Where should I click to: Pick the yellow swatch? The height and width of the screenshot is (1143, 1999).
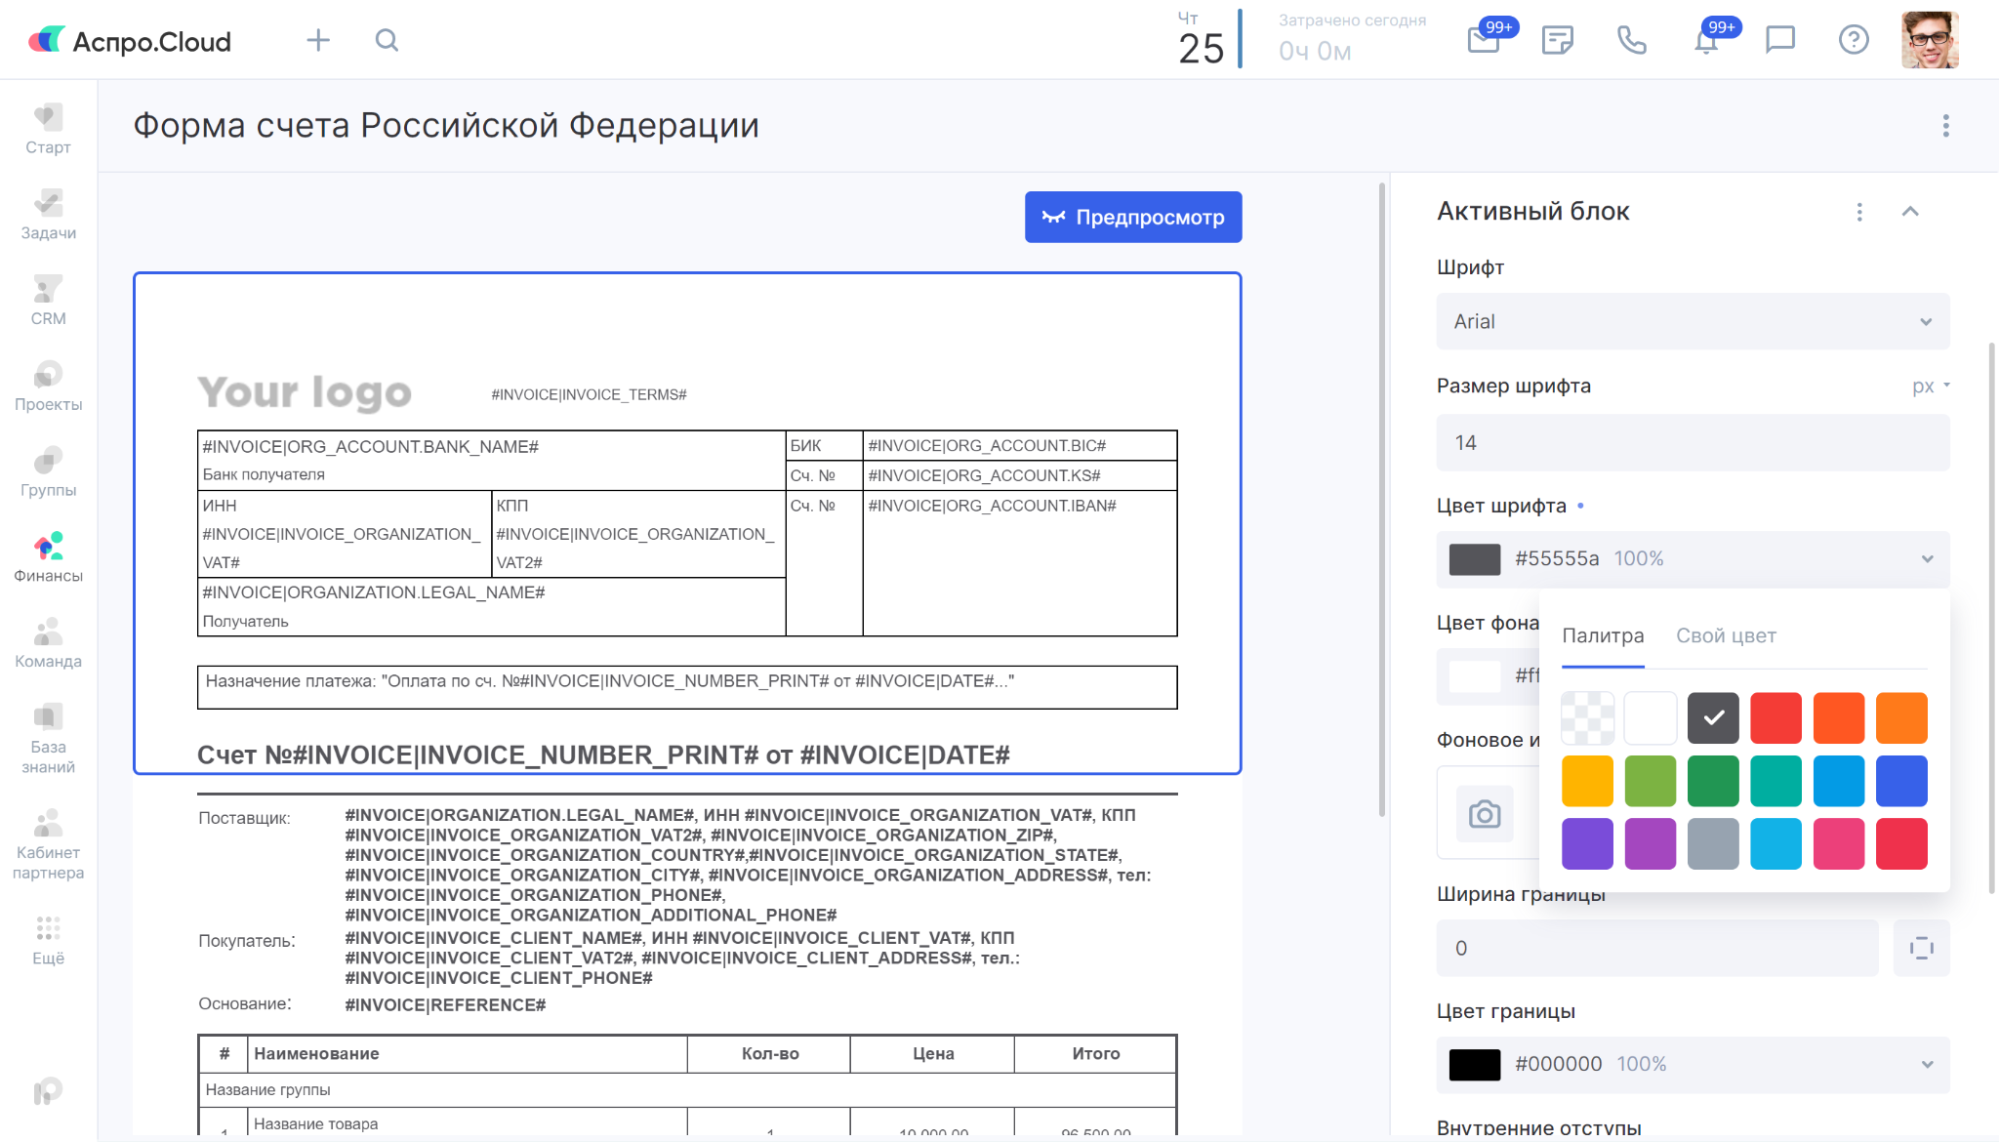(1587, 781)
